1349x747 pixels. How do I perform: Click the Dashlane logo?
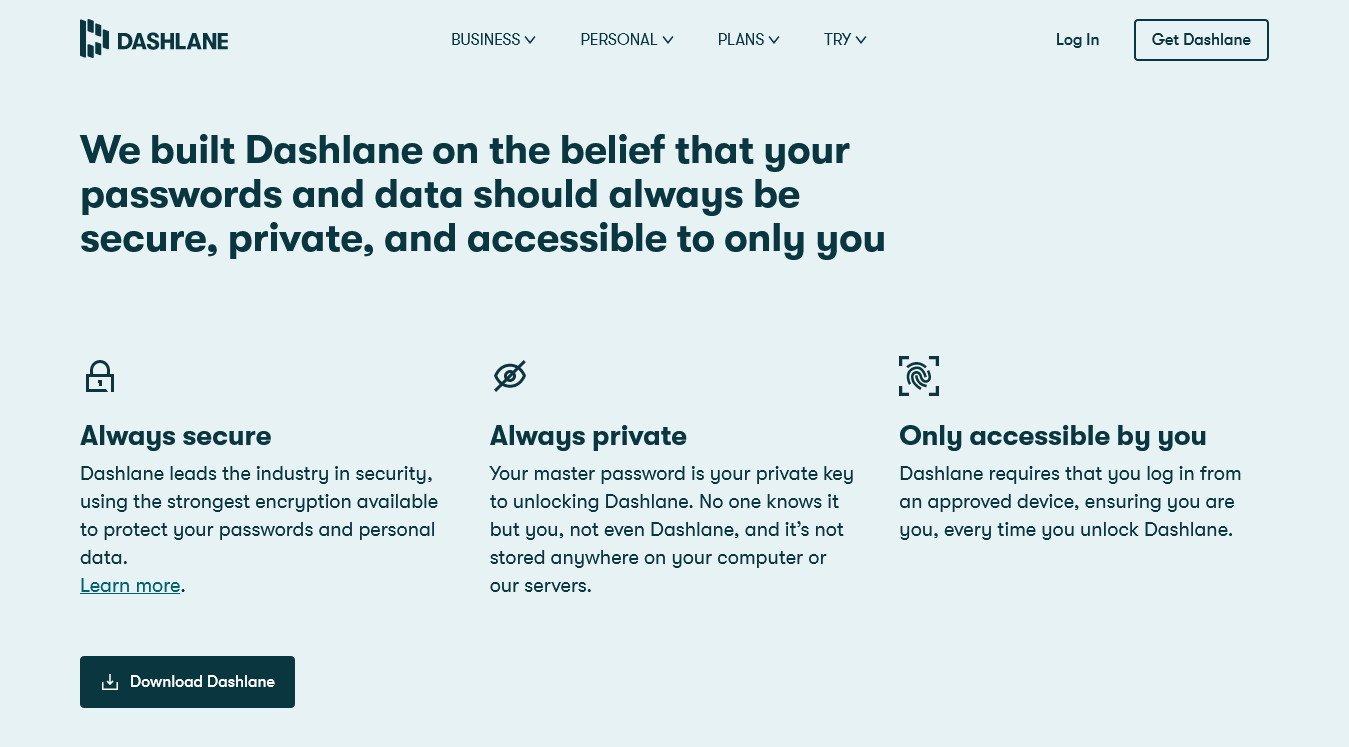(153, 38)
